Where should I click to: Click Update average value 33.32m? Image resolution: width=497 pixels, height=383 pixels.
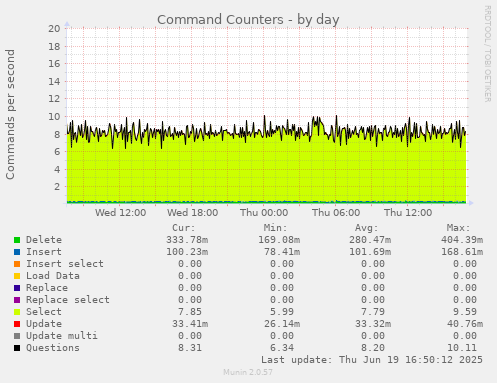pyautogui.click(x=373, y=324)
